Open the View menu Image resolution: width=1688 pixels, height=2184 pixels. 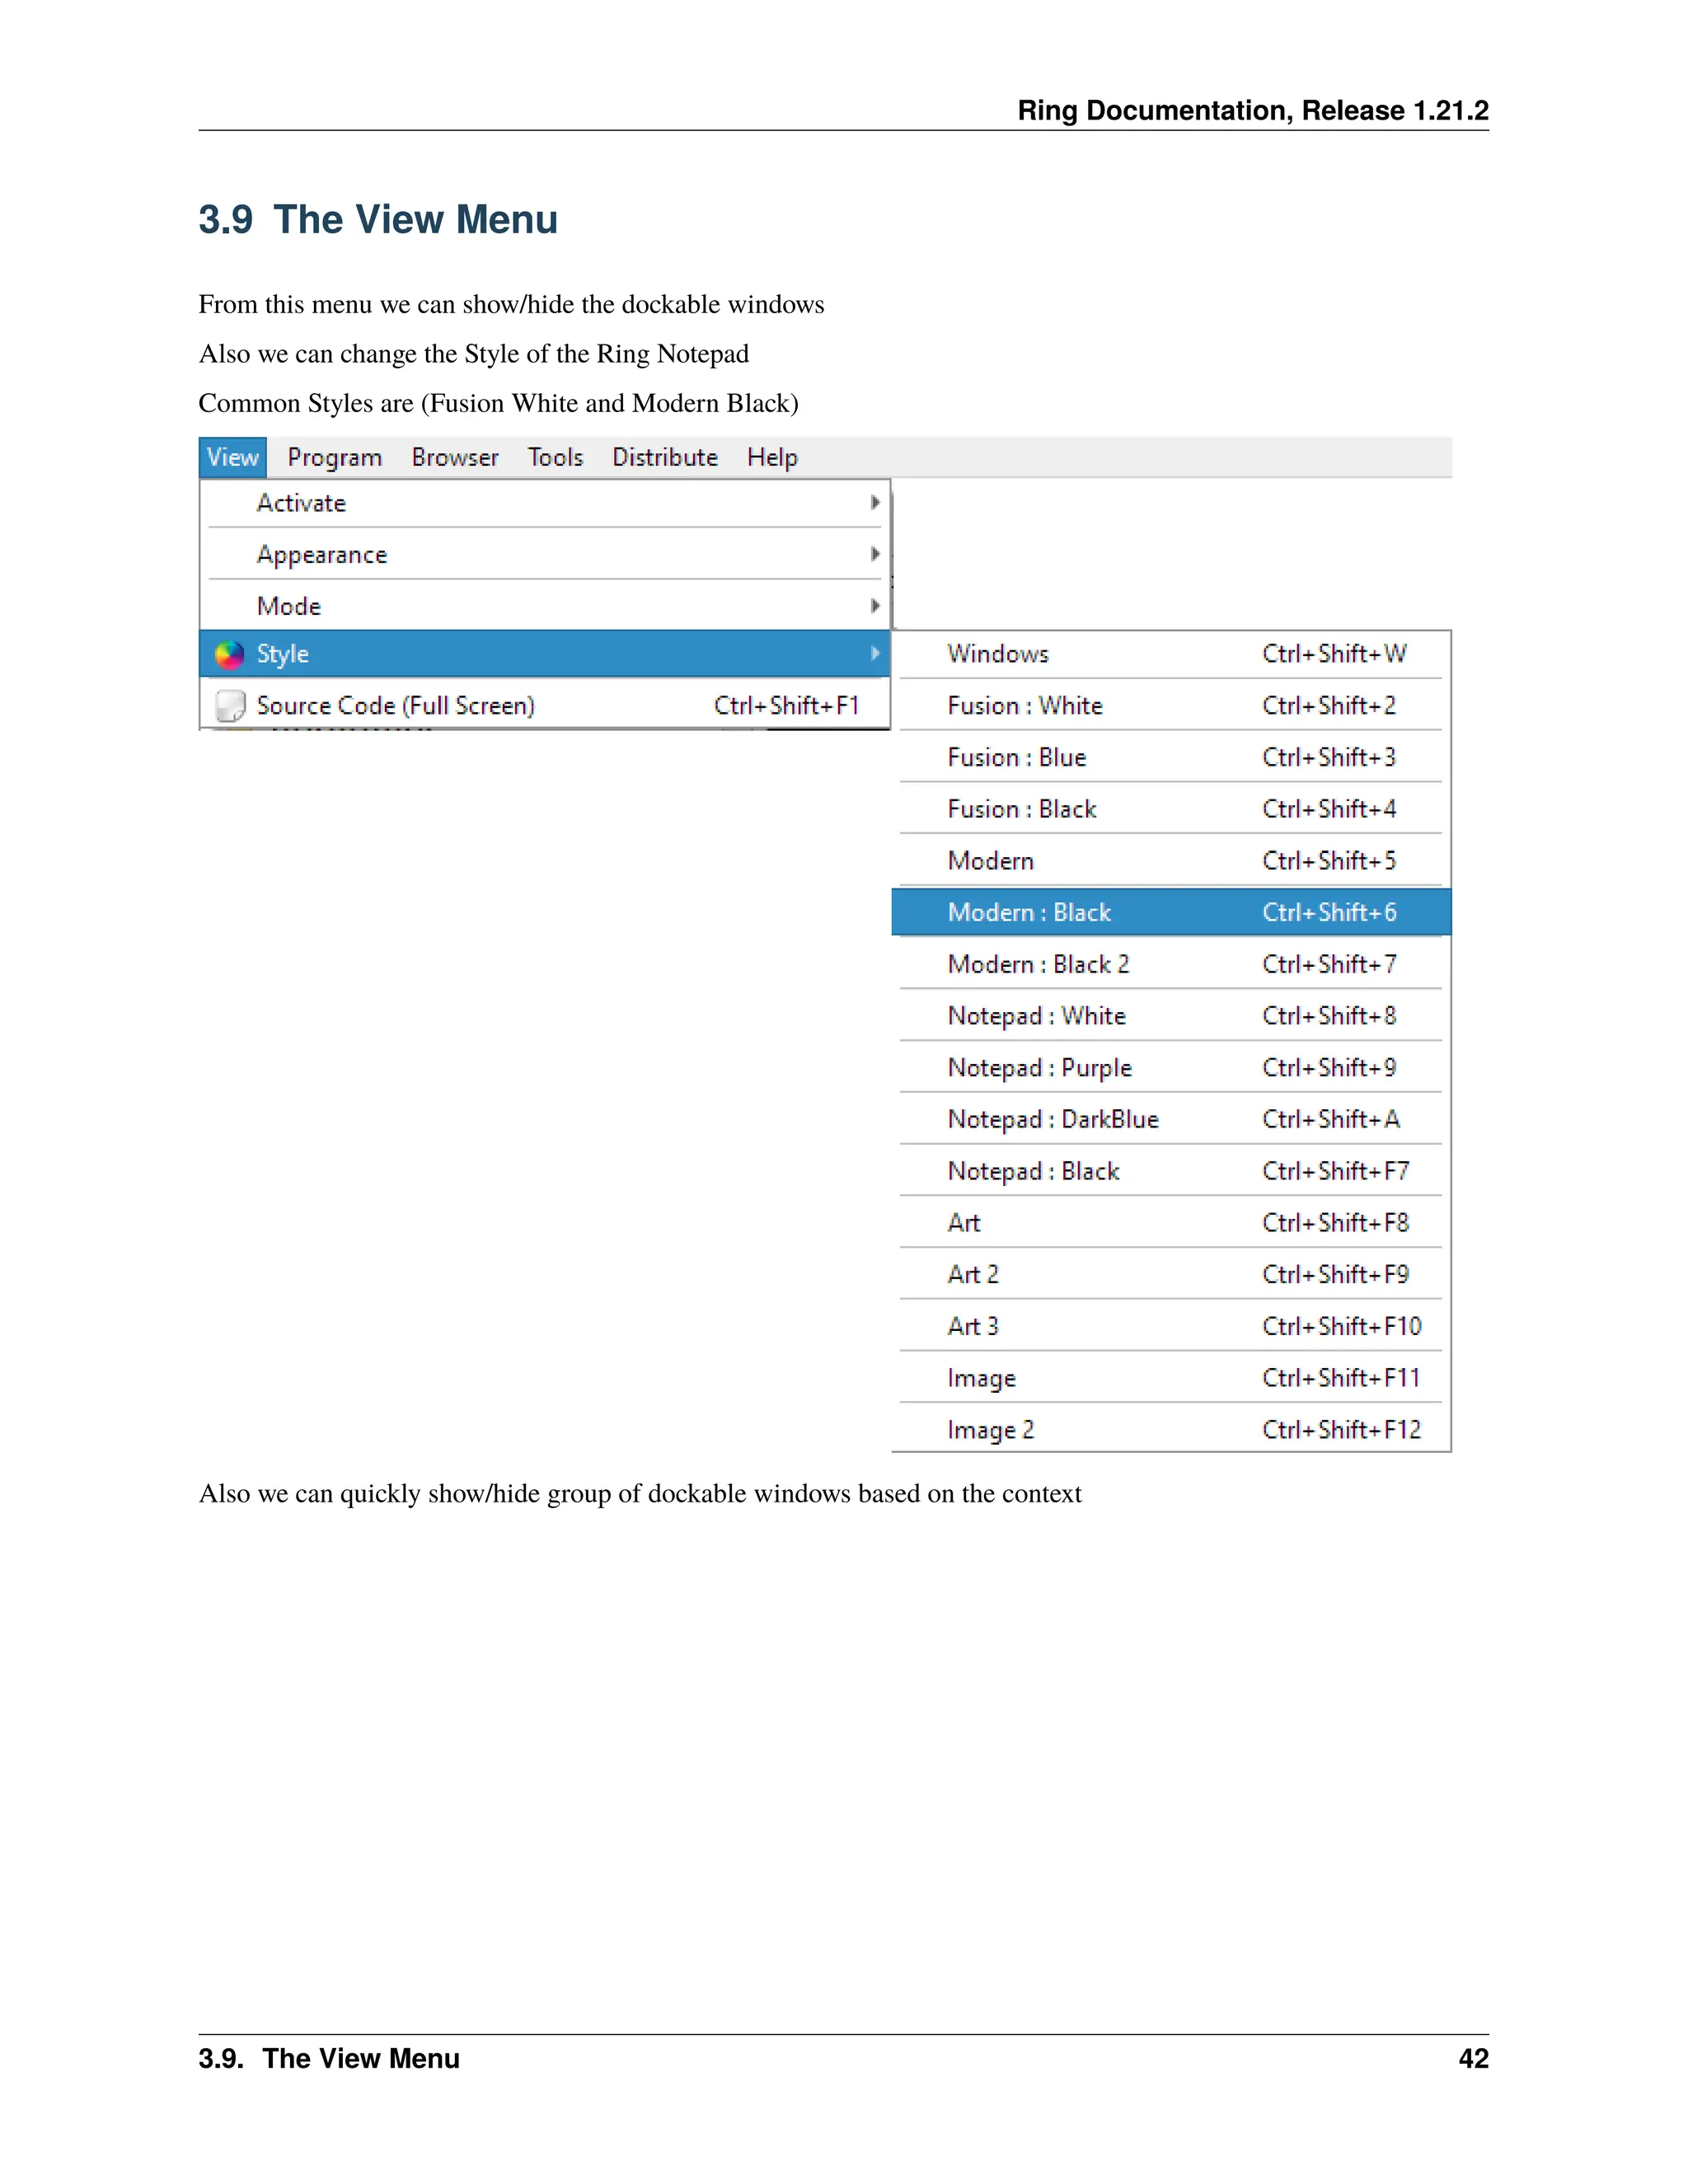tap(232, 458)
